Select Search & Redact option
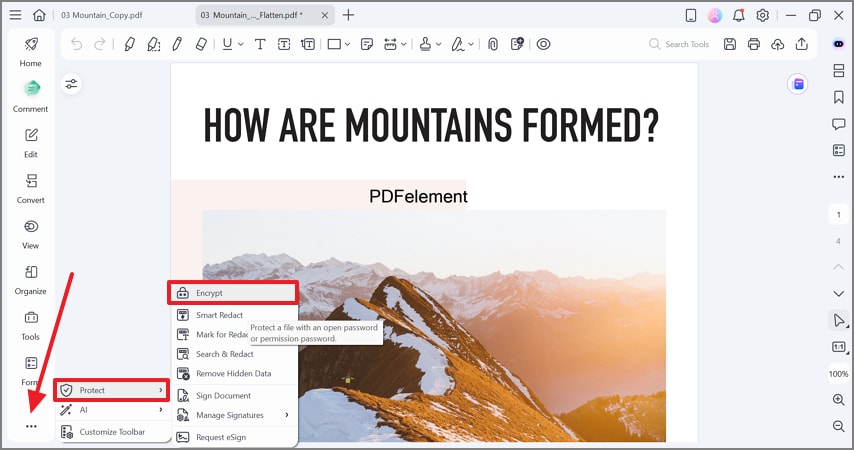This screenshot has width=854, height=450. point(234,354)
